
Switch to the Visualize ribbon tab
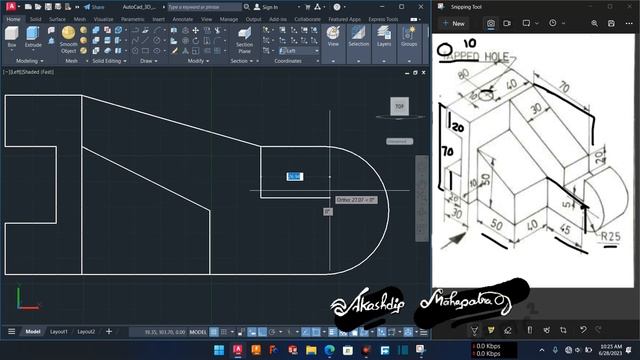[103, 19]
